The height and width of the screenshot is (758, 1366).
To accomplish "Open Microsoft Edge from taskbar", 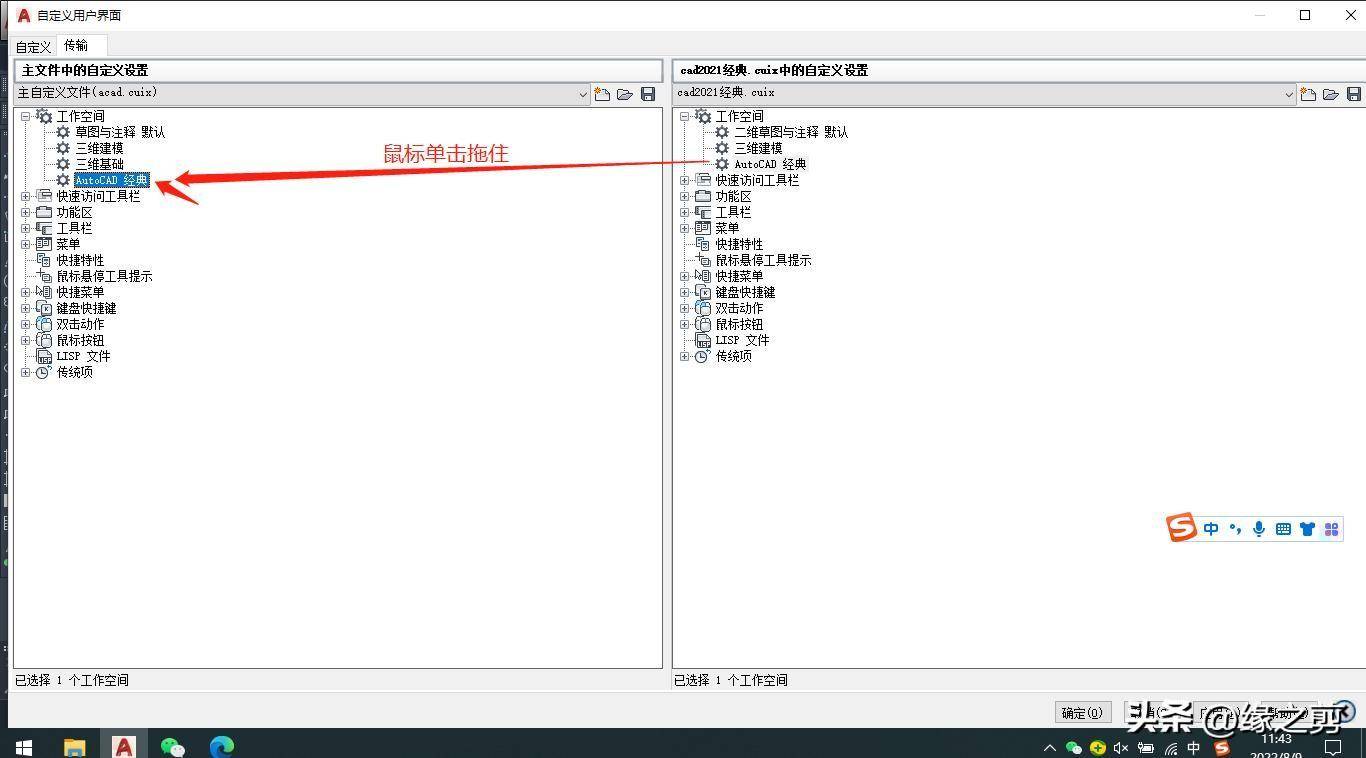I will coord(222,747).
